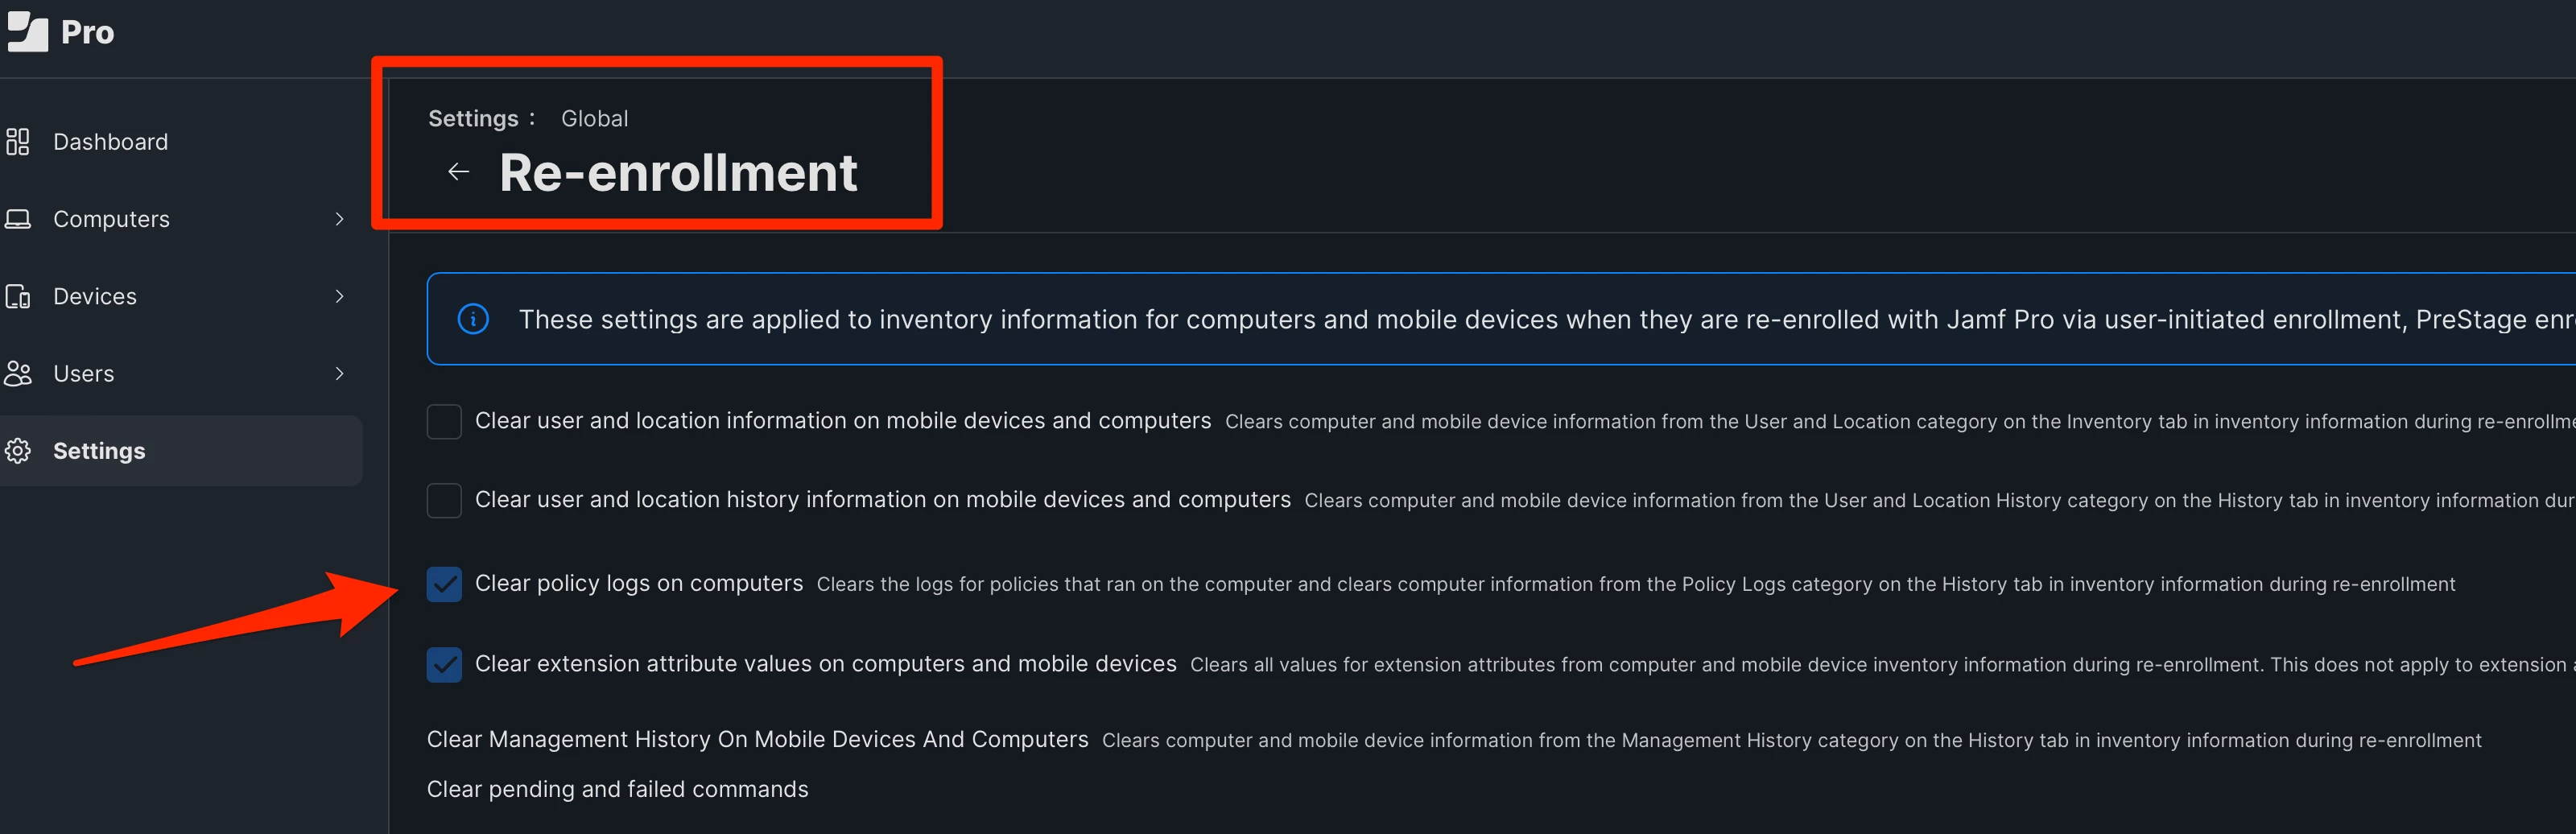Click the Devices icon in sidebar
2576x834 pixels.
point(17,297)
